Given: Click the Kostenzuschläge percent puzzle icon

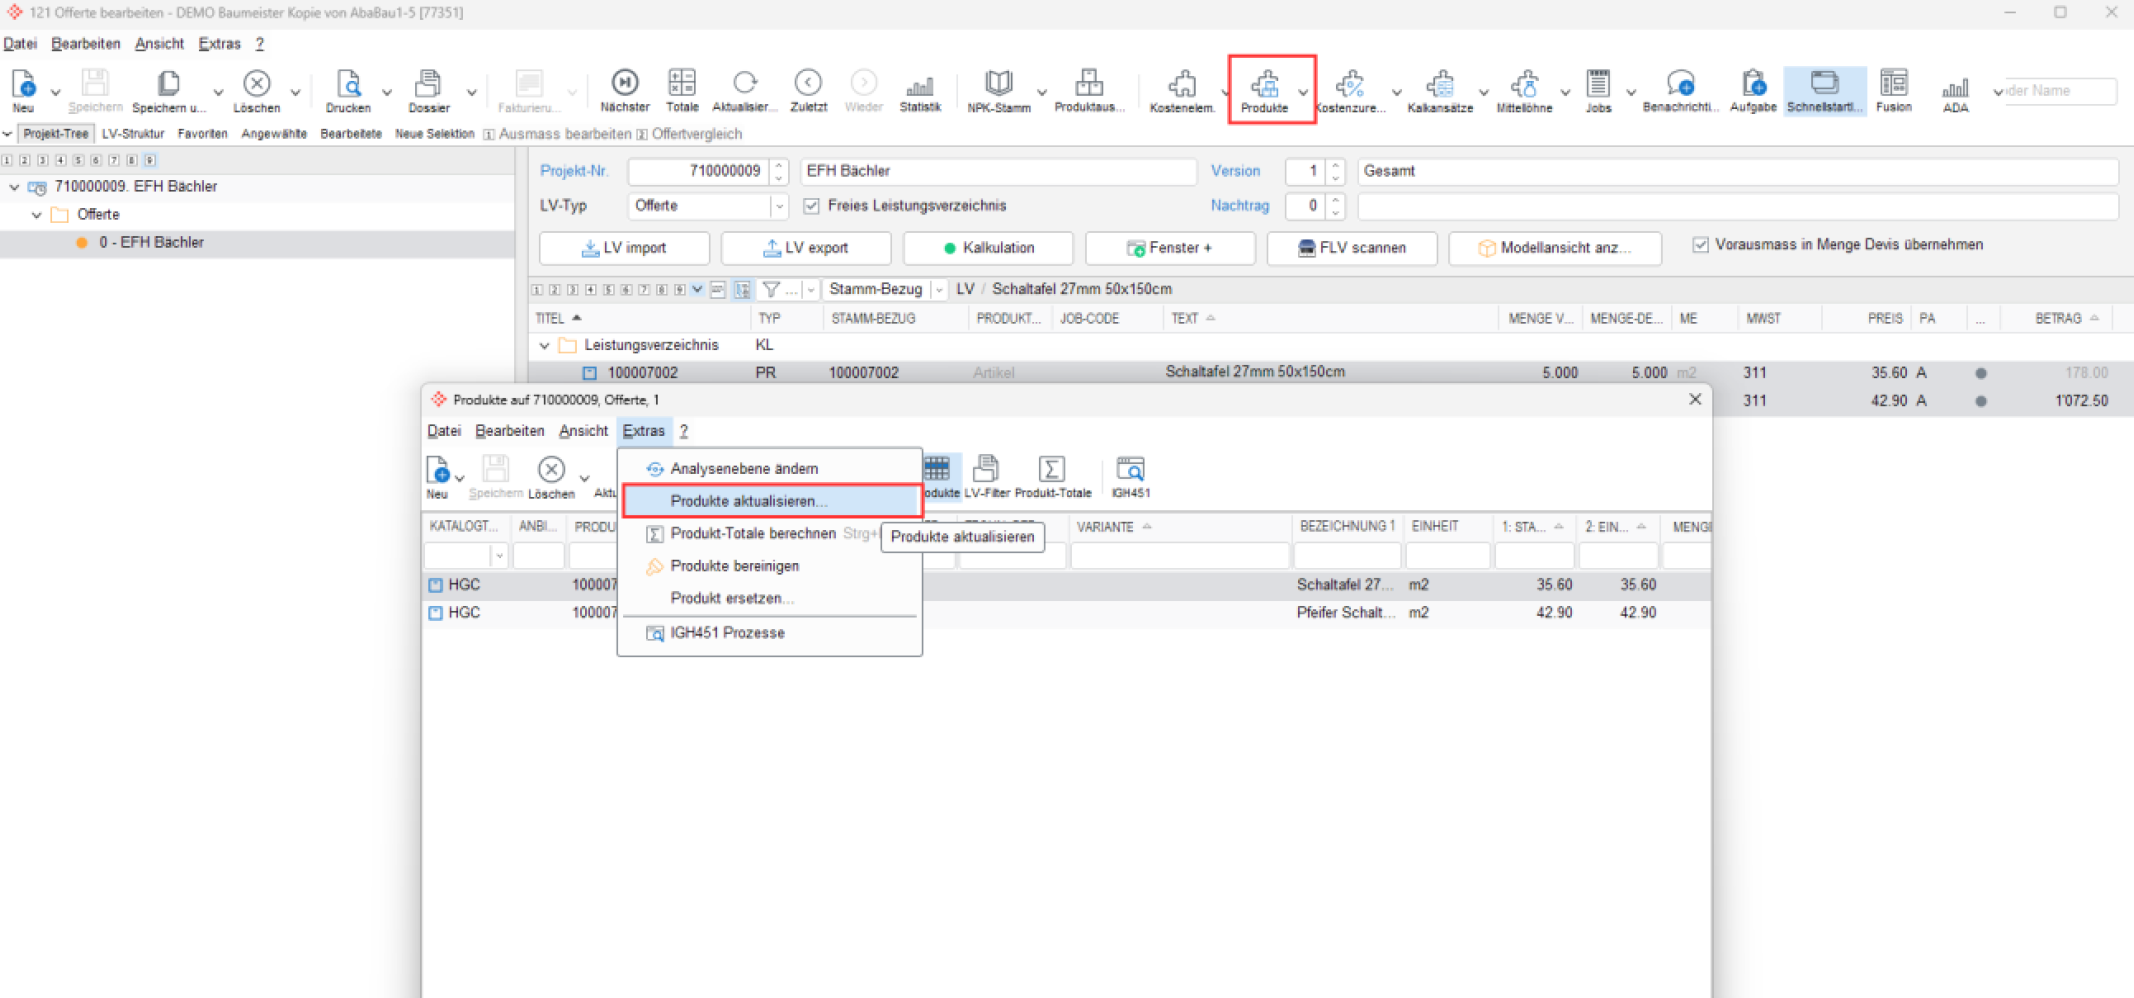Looking at the screenshot, I should coord(1350,83).
